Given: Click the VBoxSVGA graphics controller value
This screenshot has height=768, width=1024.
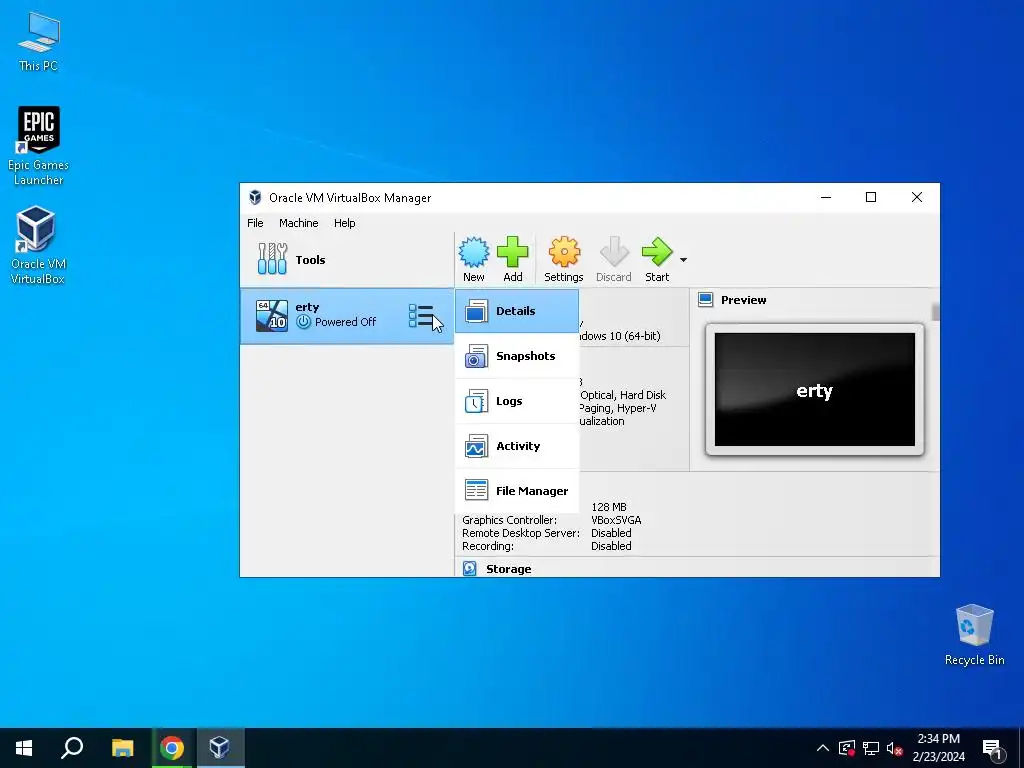Looking at the screenshot, I should 616,520.
